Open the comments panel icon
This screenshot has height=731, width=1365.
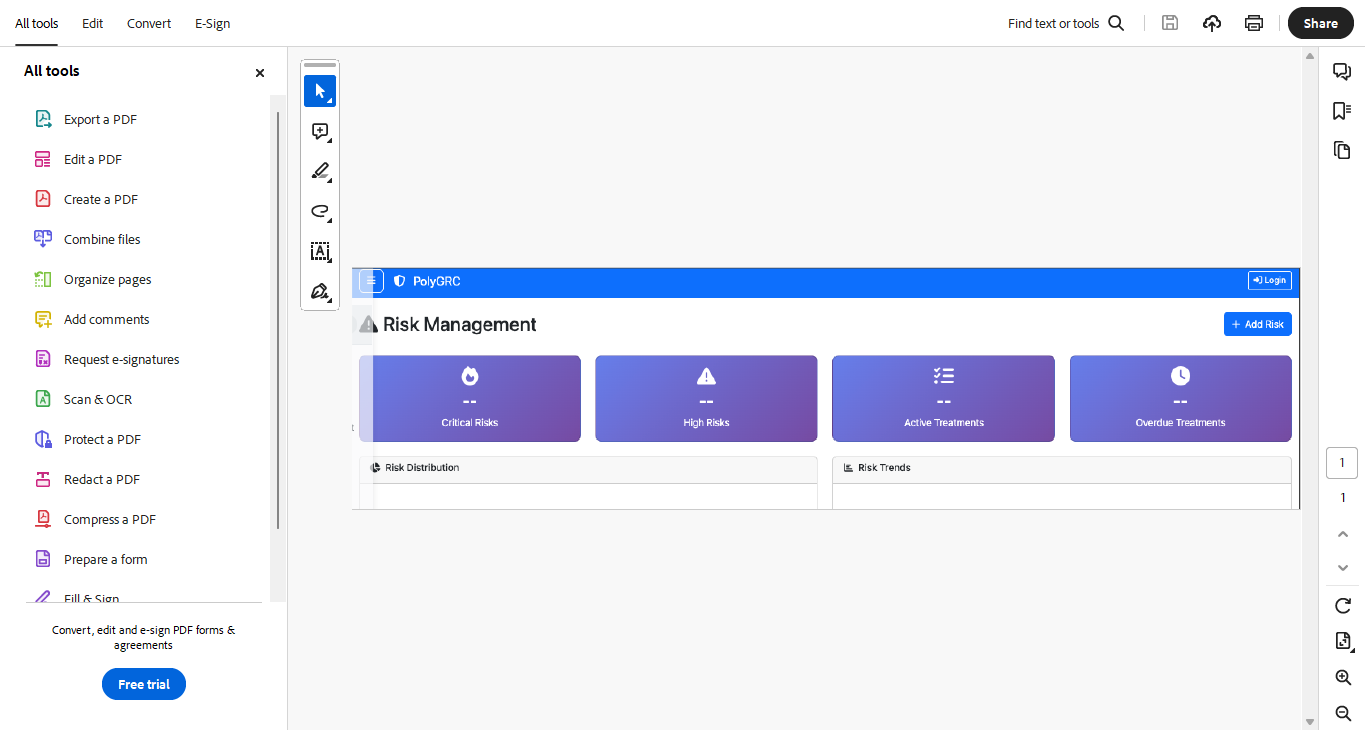[x=1342, y=71]
